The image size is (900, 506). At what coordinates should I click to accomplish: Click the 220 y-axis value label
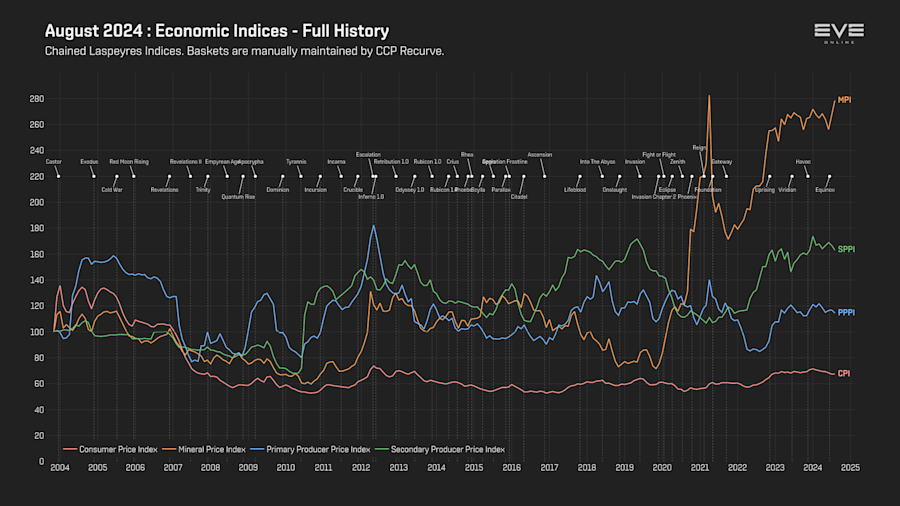click(37, 177)
